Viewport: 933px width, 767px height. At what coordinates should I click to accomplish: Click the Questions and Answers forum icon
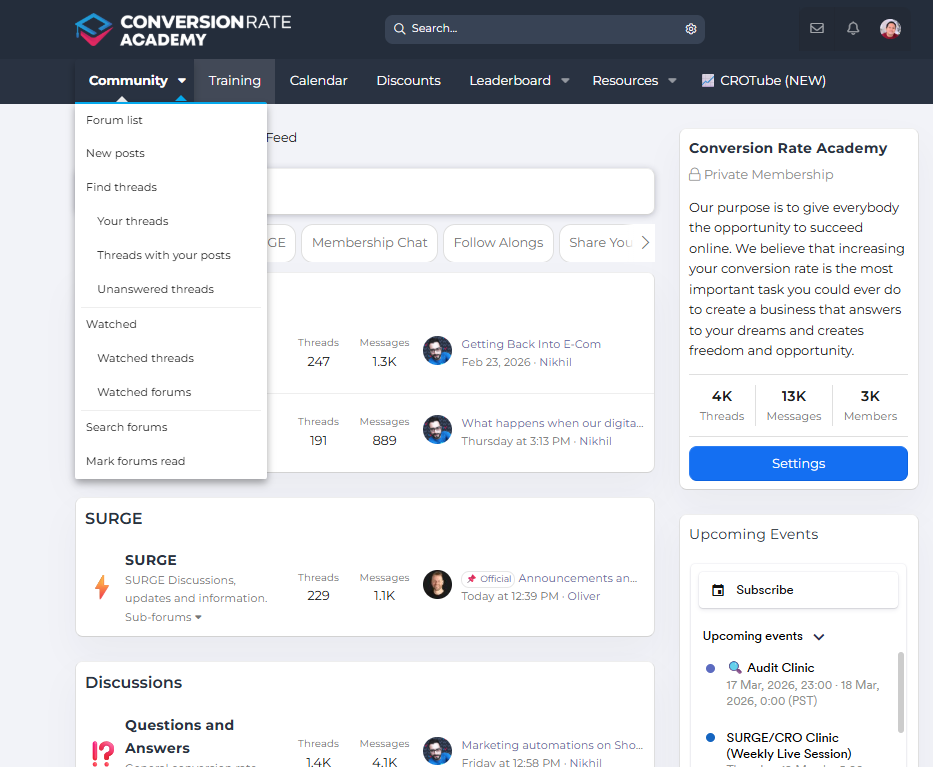click(x=103, y=753)
